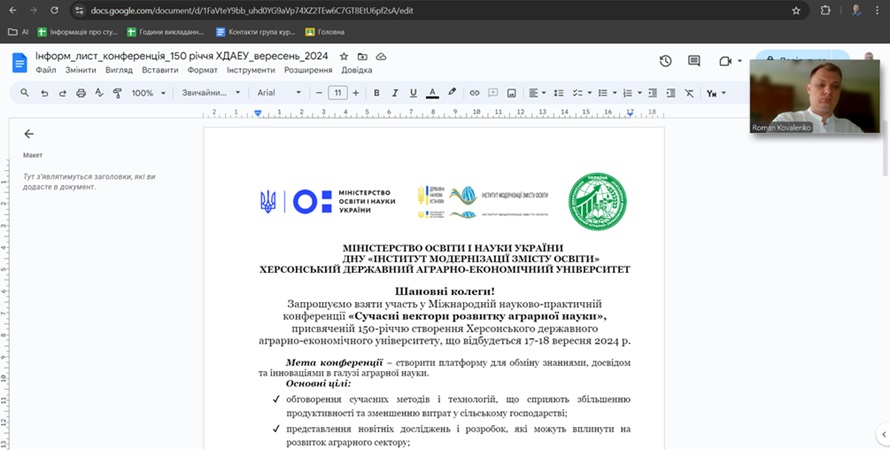Open the Змінити menu

point(81,70)
